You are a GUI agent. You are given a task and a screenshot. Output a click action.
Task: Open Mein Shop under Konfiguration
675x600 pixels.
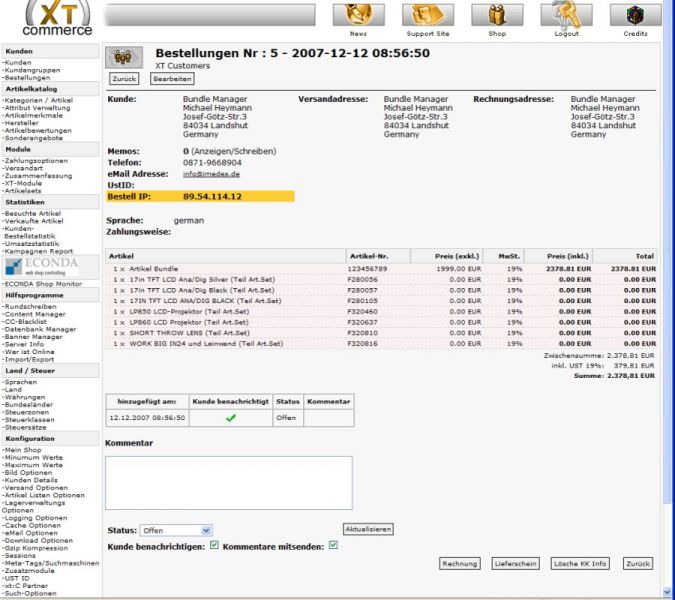click(x=22, y=450)
